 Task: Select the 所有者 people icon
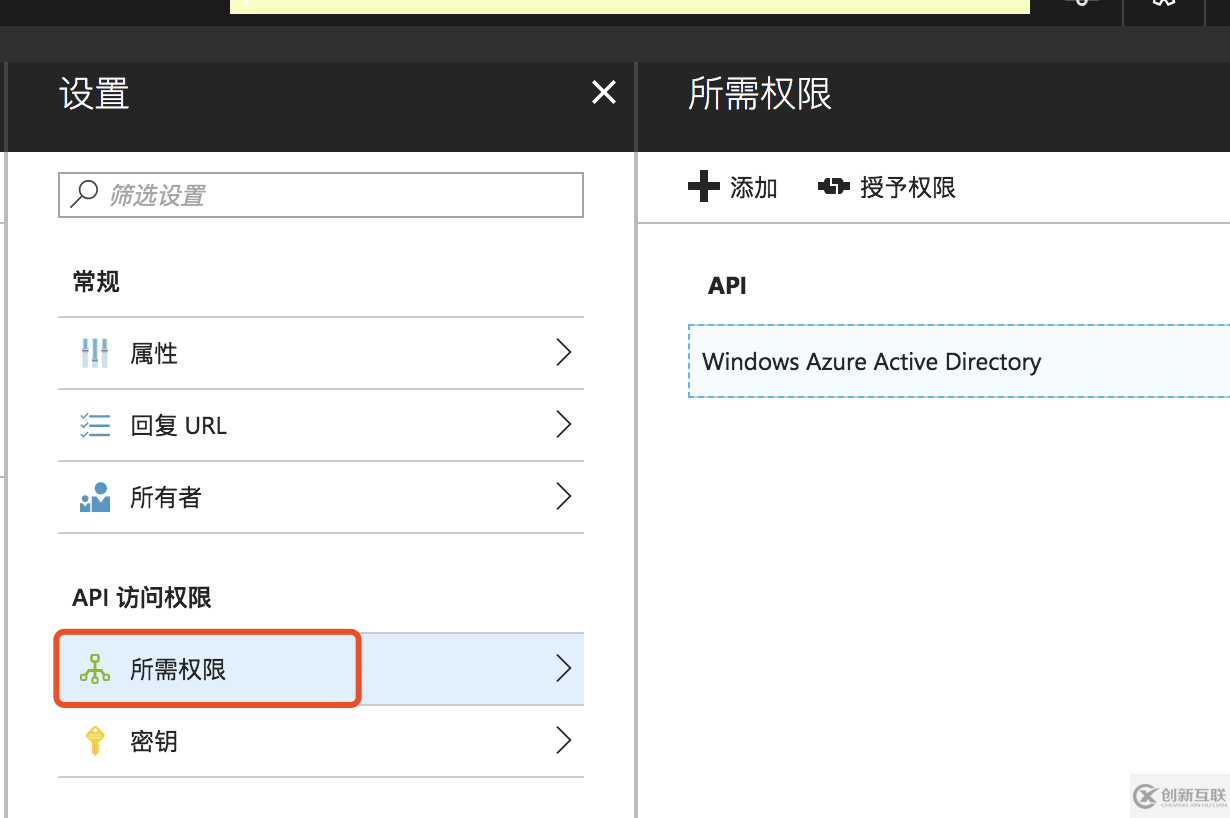click(x=94, y=497)
